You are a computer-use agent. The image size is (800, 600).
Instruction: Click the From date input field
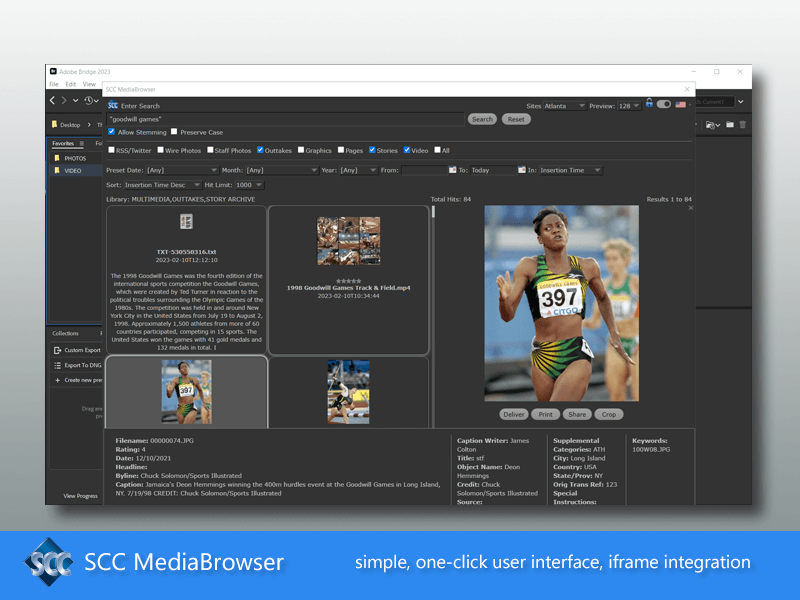pos(424,170)
